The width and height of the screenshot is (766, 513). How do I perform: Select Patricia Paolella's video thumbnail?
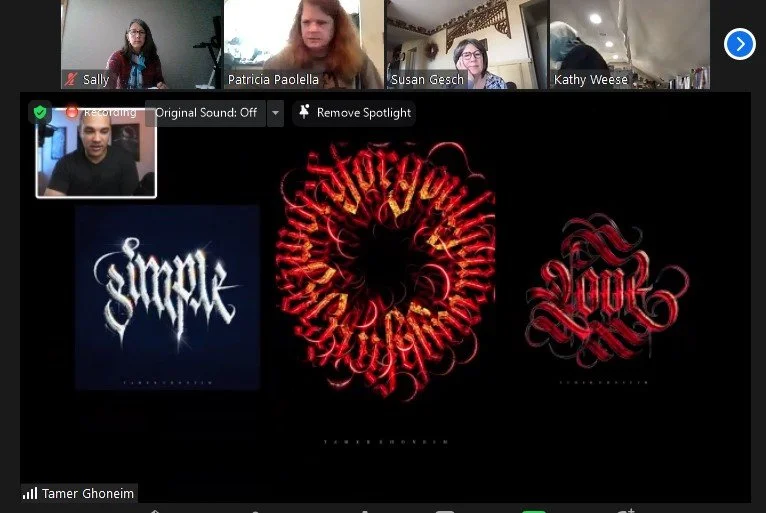303,44
